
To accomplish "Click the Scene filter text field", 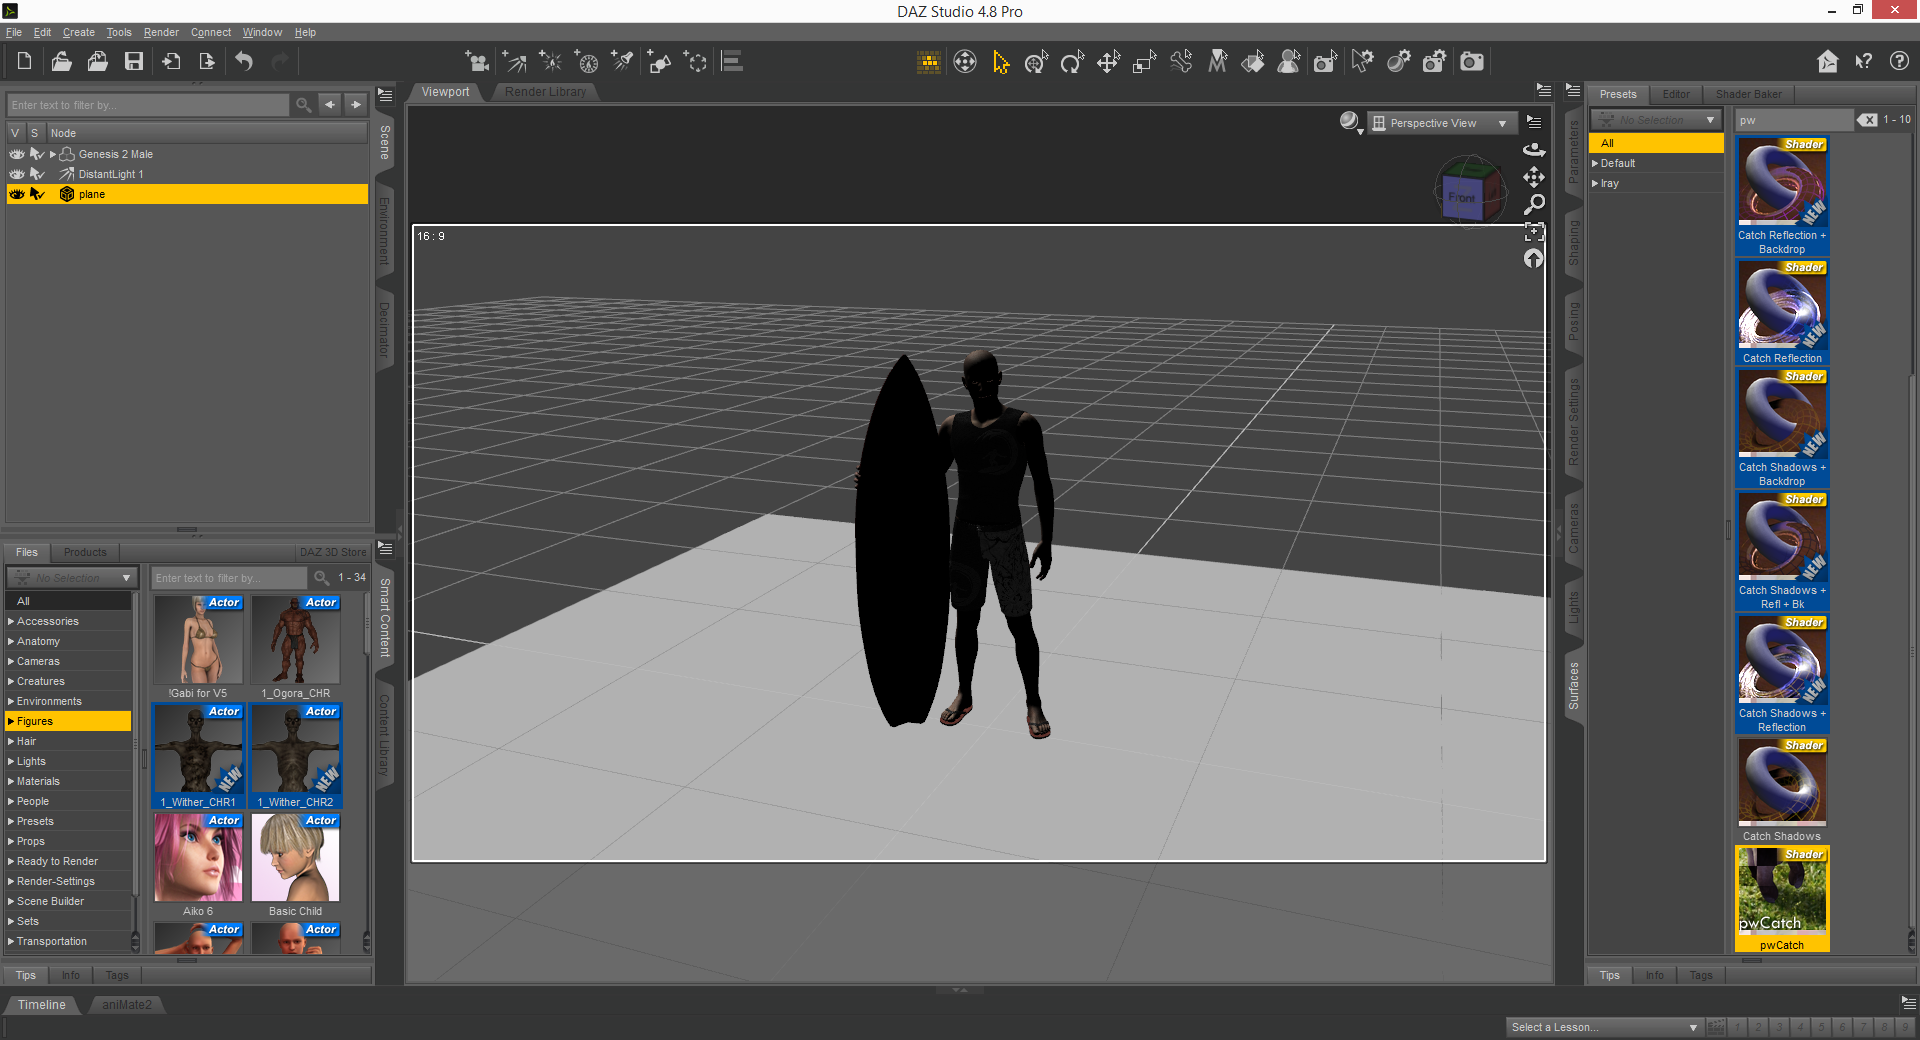I will 148,105.
